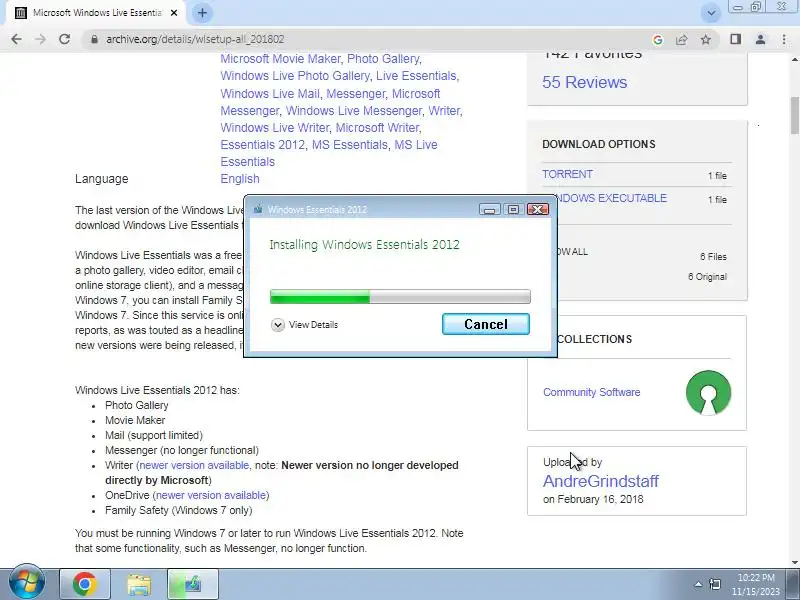
Task: Open Windows Live Messenger topic link
Action: (x=354, y=111)
